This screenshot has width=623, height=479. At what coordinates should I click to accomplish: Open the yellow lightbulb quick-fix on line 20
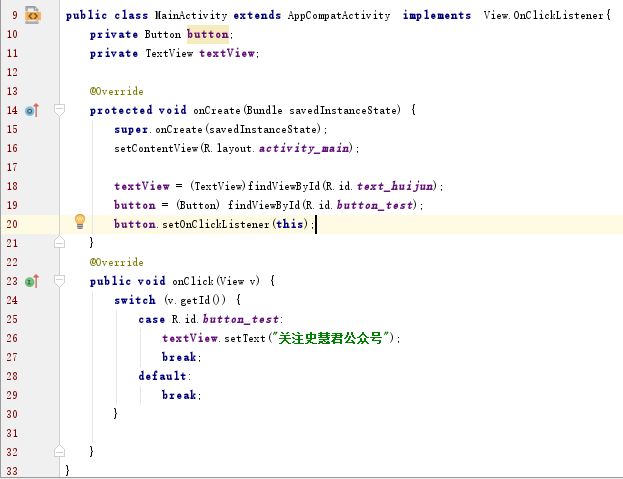(x=80, y=222)
